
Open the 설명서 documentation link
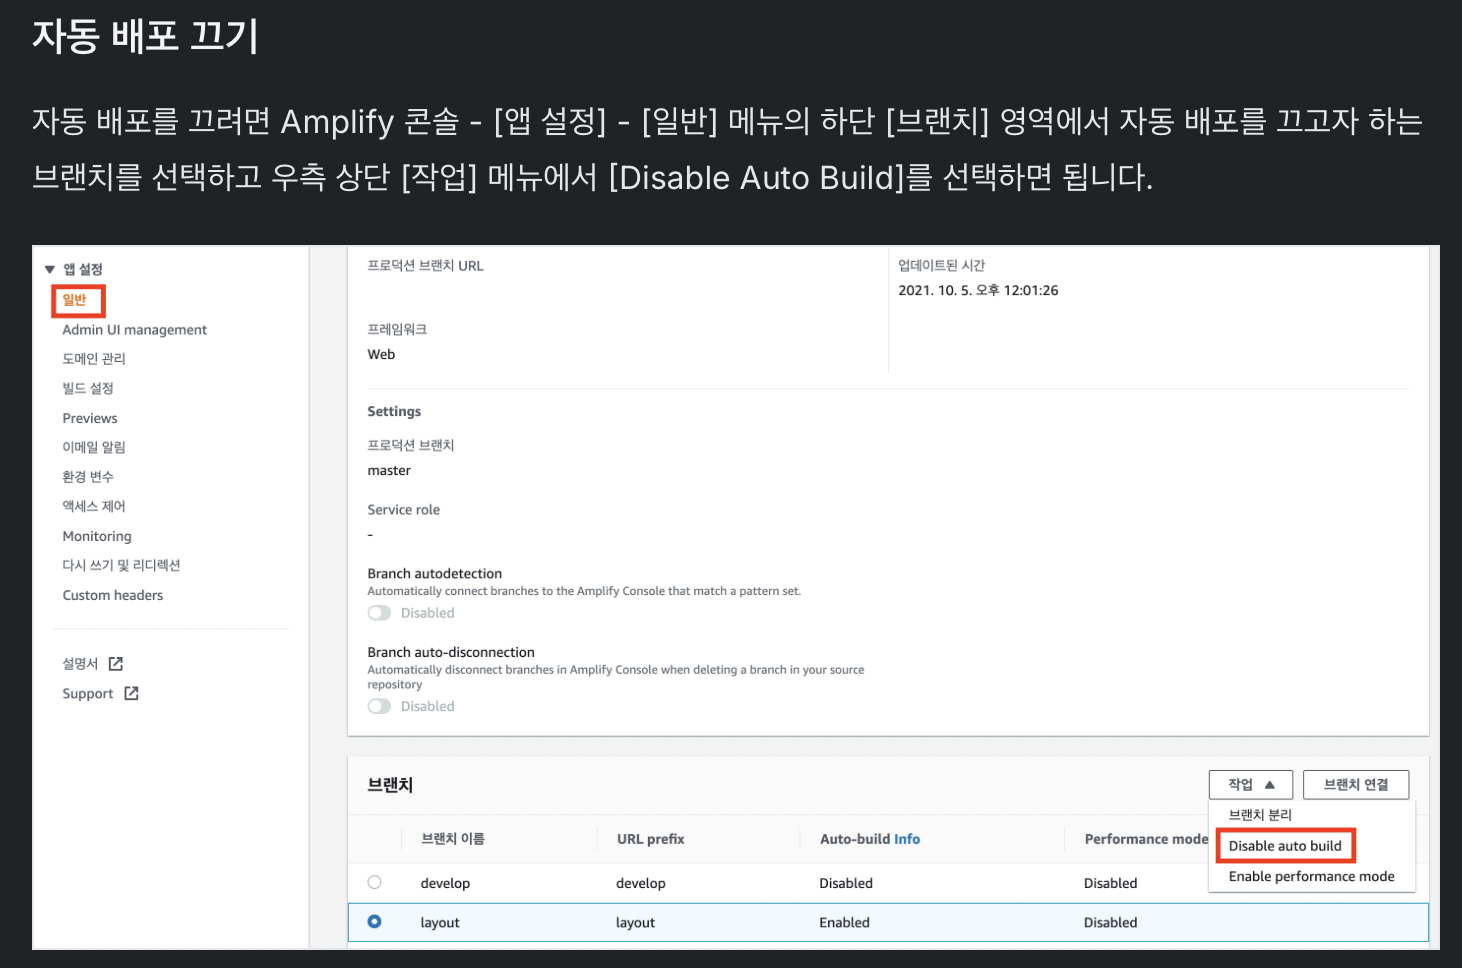click(80, 664)
